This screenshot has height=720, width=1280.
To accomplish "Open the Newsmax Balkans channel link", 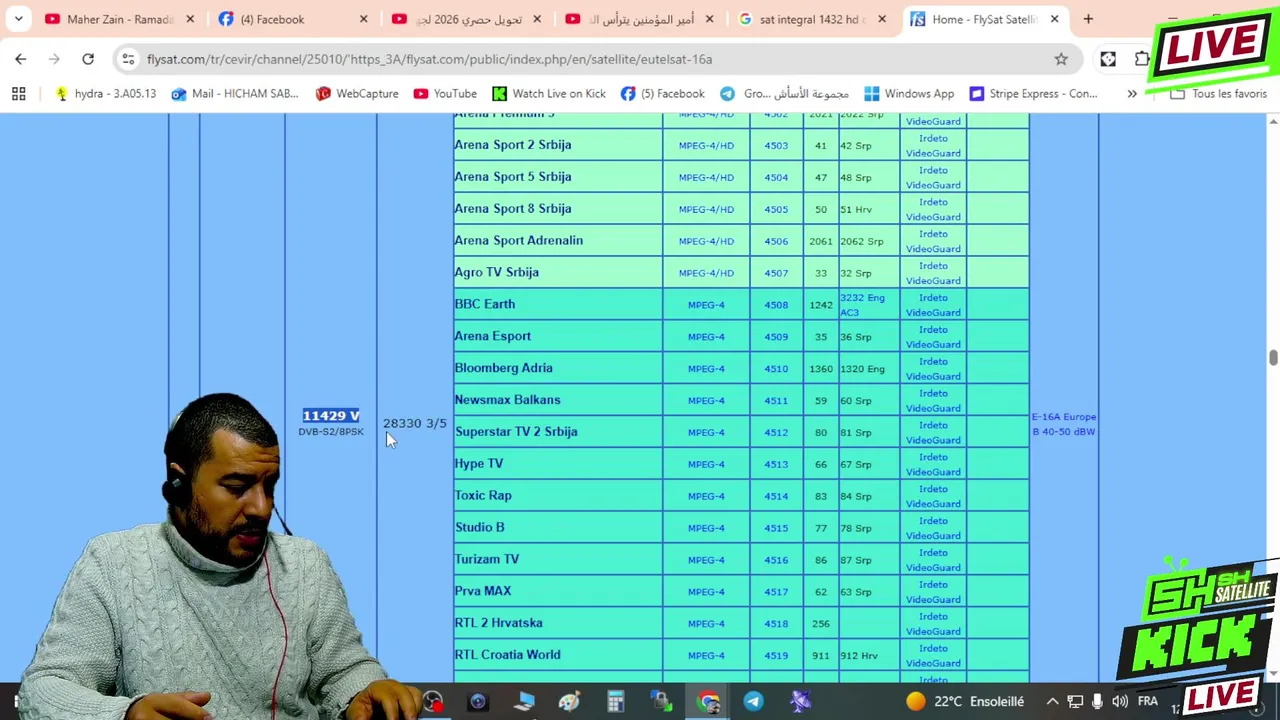I will pyautogui.click(x=507, y=400).
